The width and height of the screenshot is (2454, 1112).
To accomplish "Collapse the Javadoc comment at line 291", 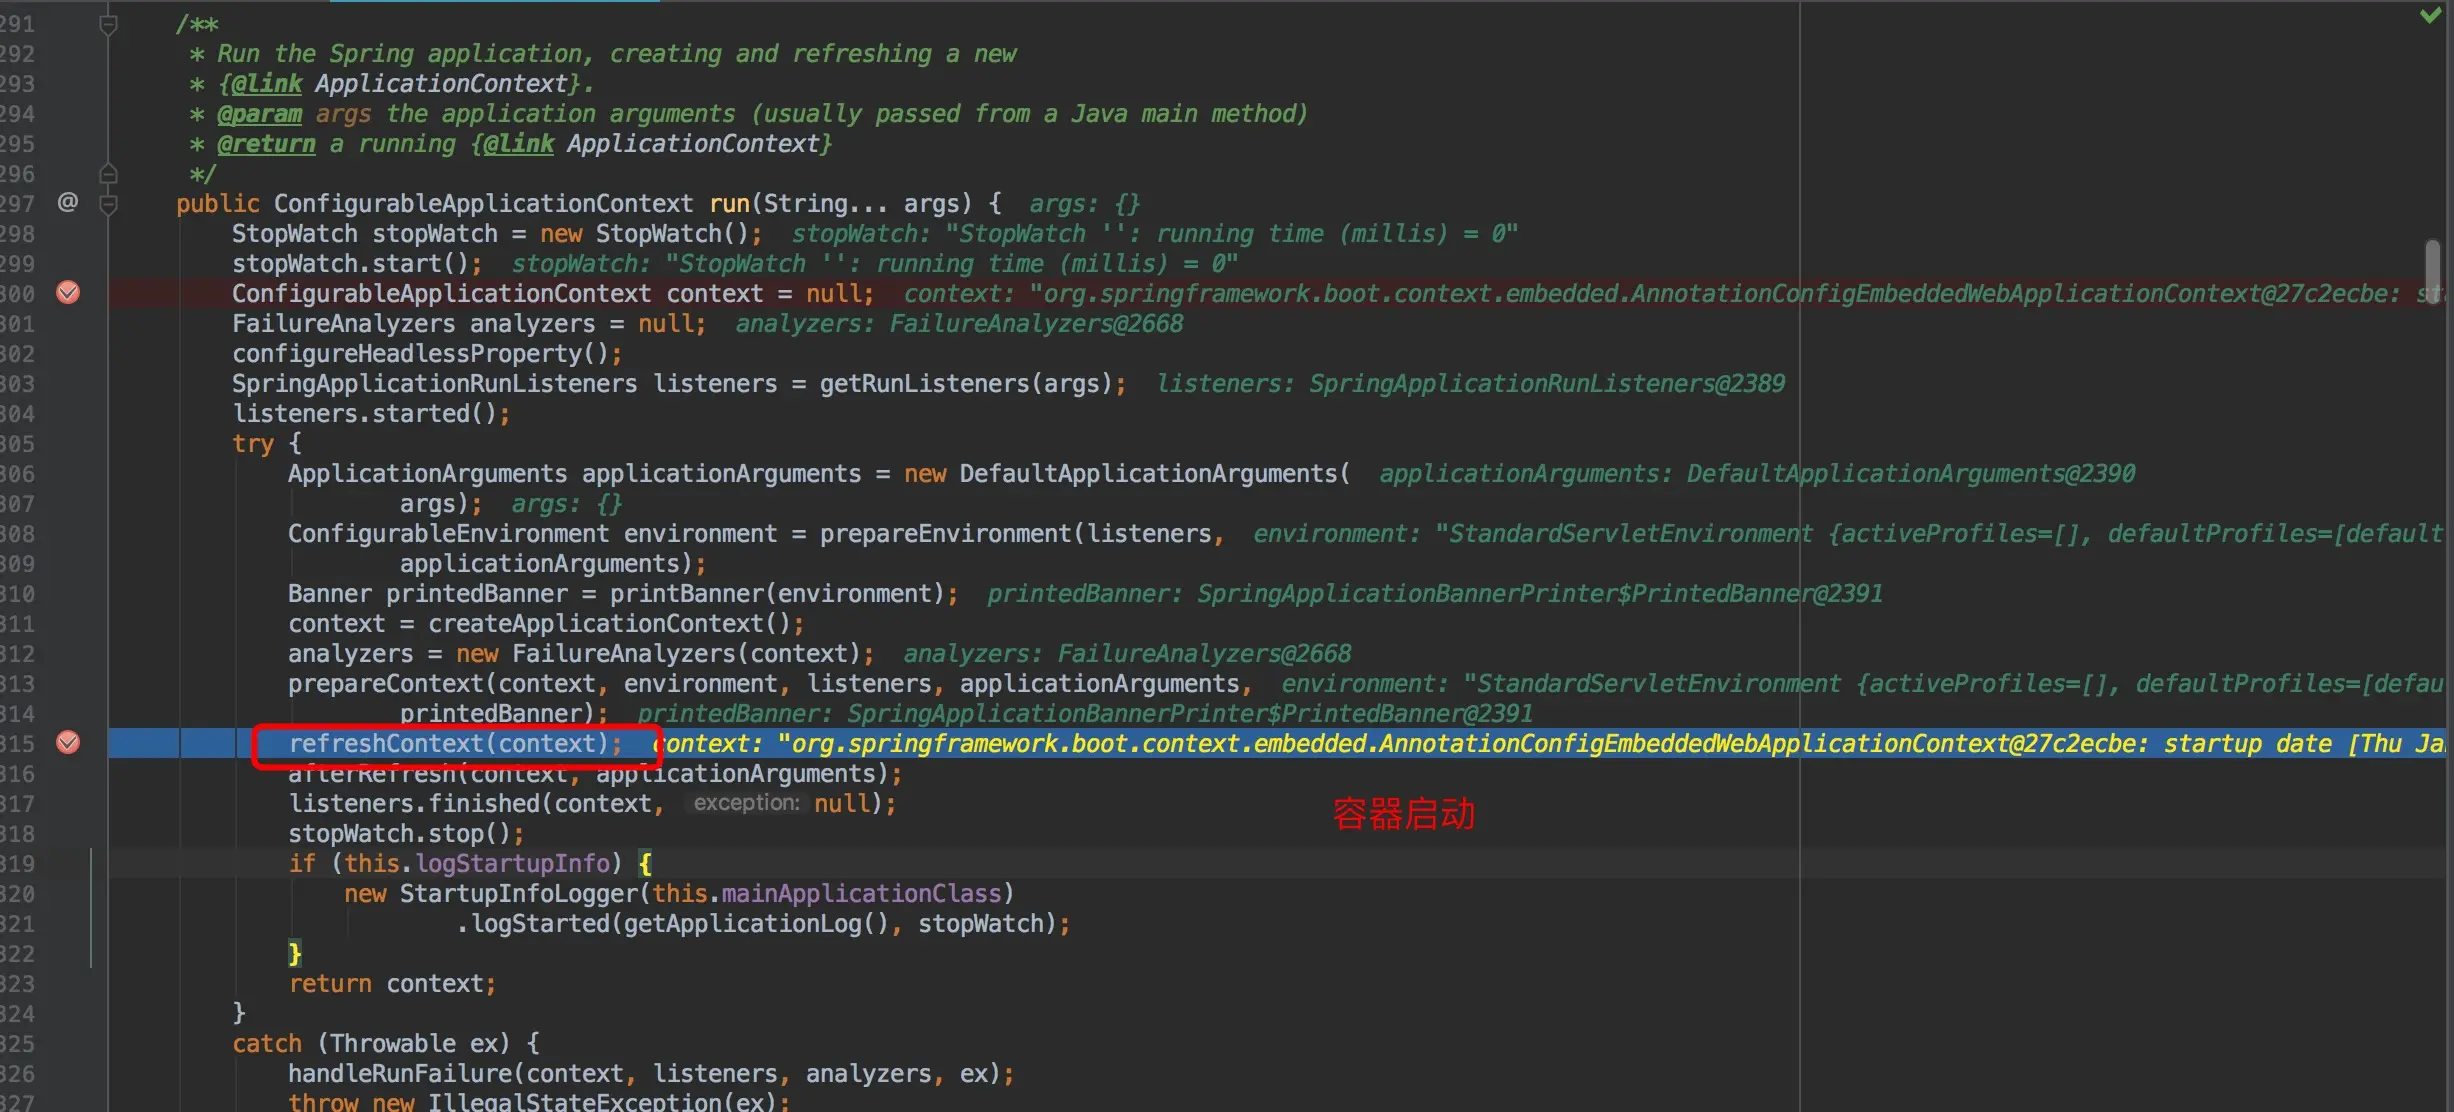I will pyautogui.click(x=108, y=24).
